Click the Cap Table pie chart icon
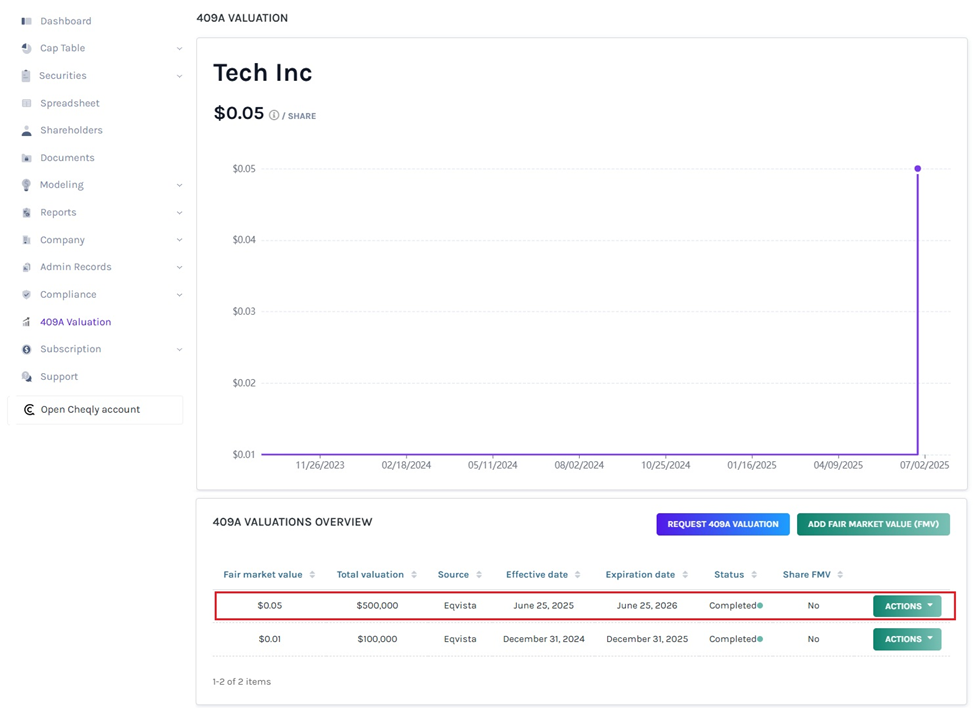 [27, 48]
